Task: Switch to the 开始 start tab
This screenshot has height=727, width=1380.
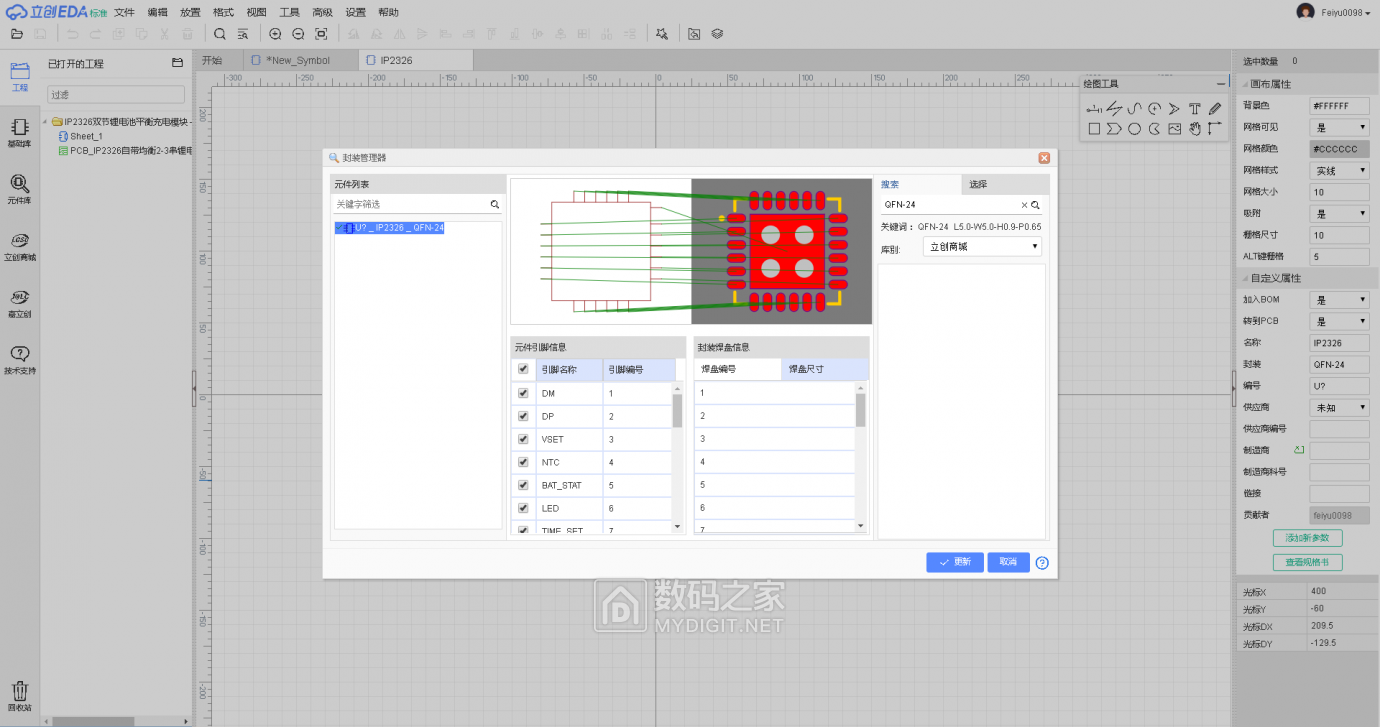Action: click(212, 60)
